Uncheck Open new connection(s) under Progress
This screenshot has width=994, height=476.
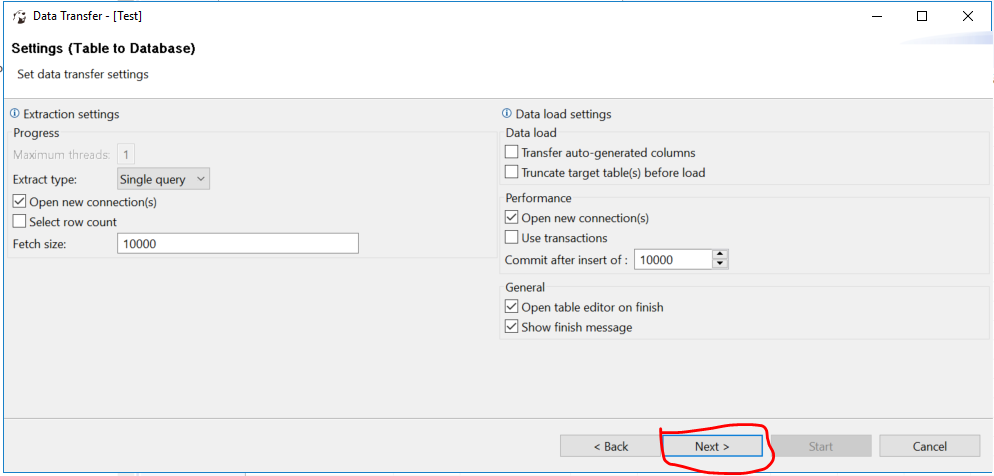coord(19,202)
